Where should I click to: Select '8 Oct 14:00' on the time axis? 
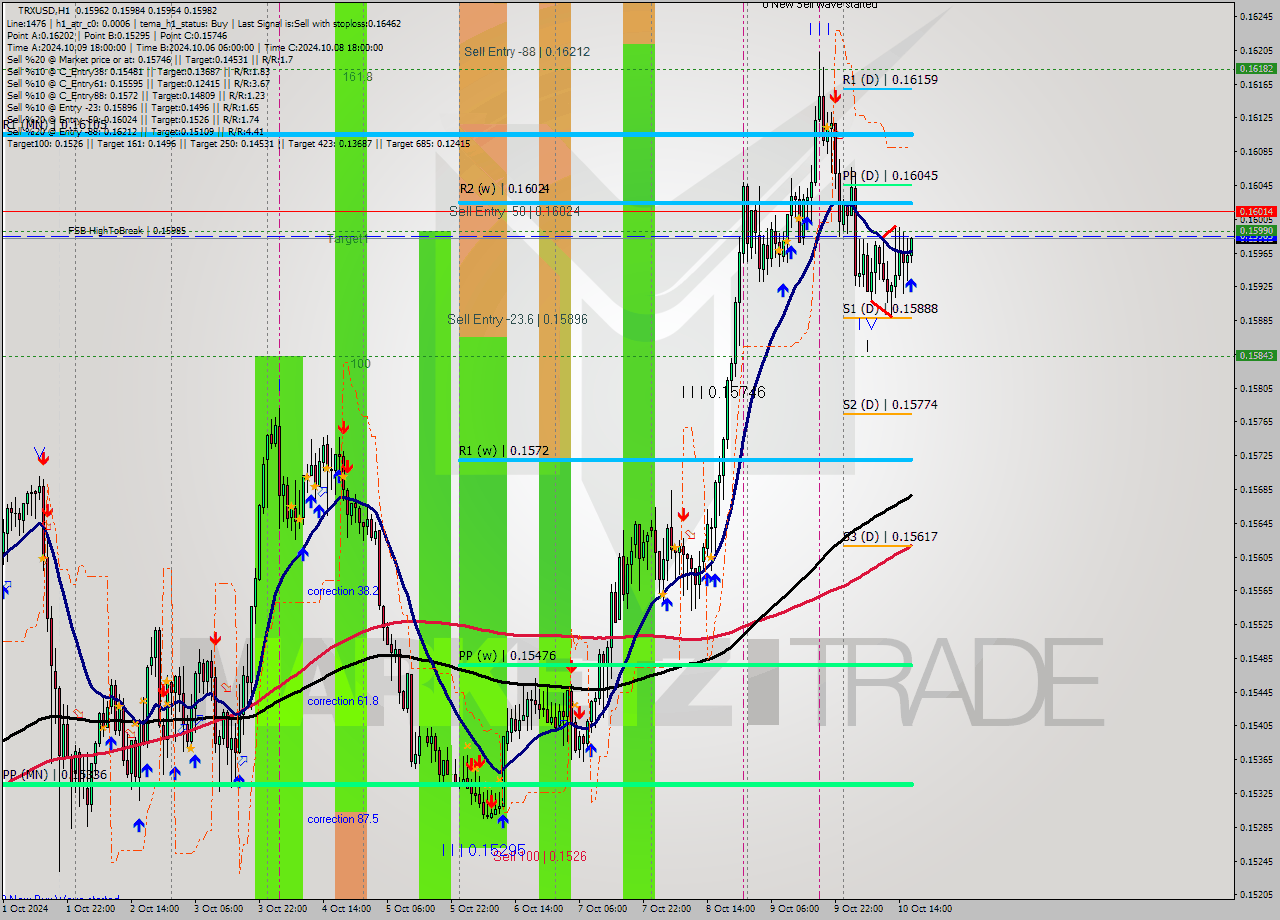click(730, 909)
